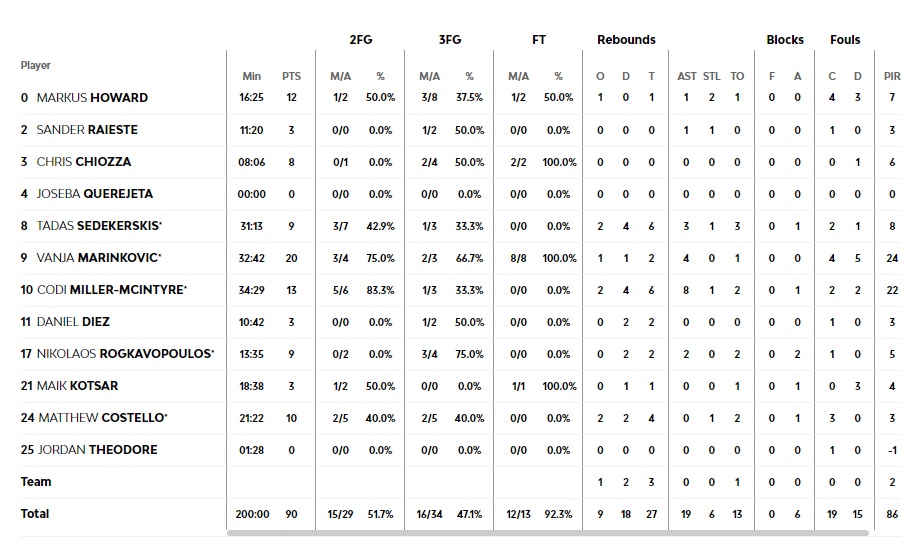Open Vanja Marinkovic's player link

point(98,258)
